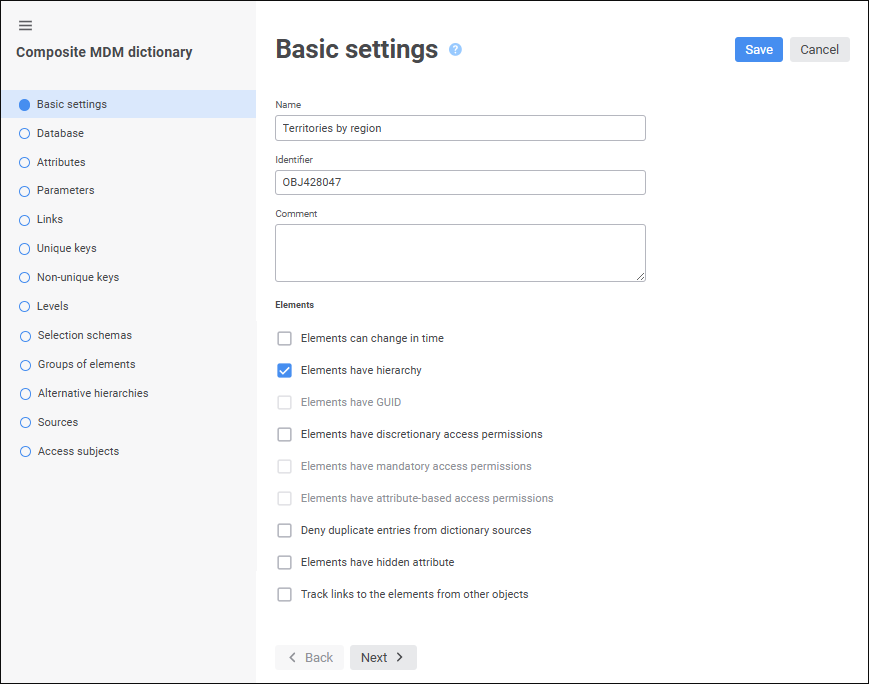
Task: Click the Cancel button
Action: [x=819, y=50]
